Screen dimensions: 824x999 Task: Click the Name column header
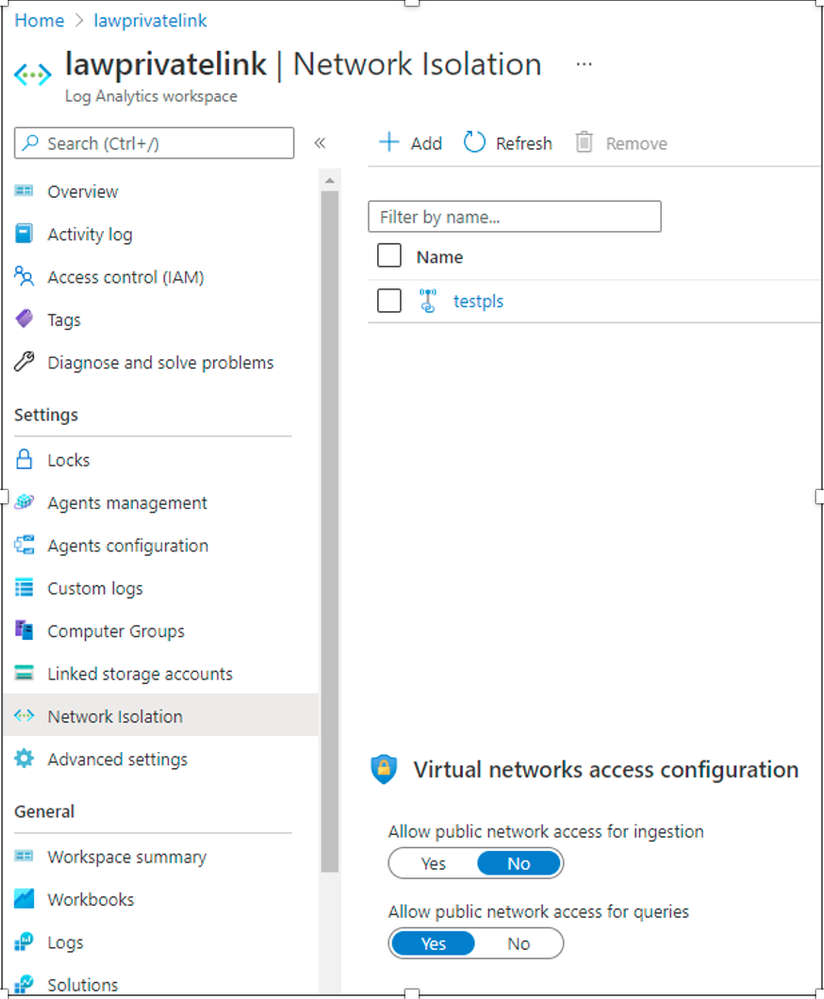pyautogui.click(x=440, y=257)
